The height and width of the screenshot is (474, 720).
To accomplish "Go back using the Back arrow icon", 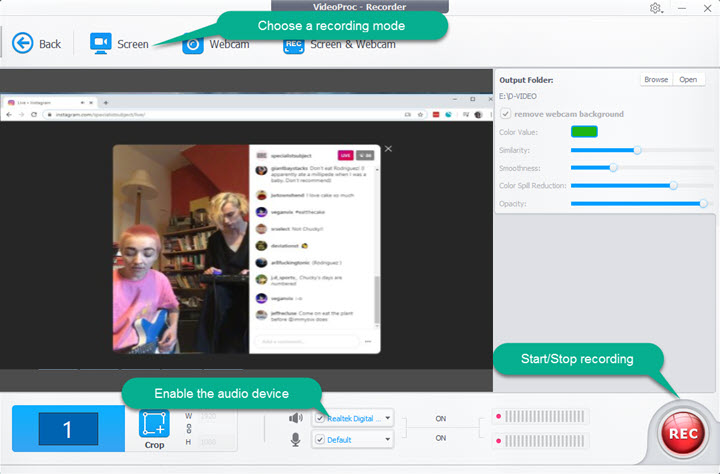I will pos(22,44).
